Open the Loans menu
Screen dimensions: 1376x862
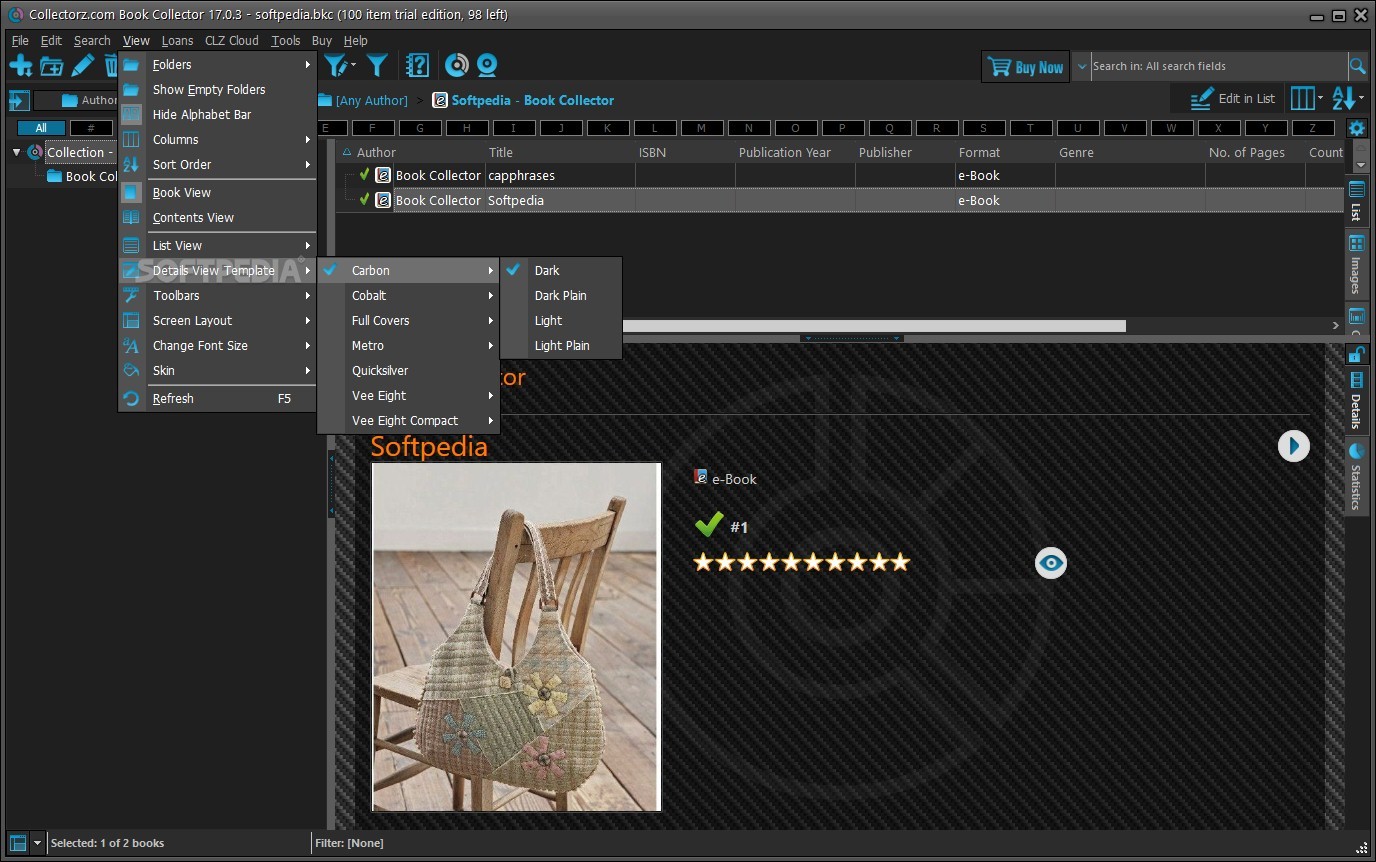(x=177, y=41)
